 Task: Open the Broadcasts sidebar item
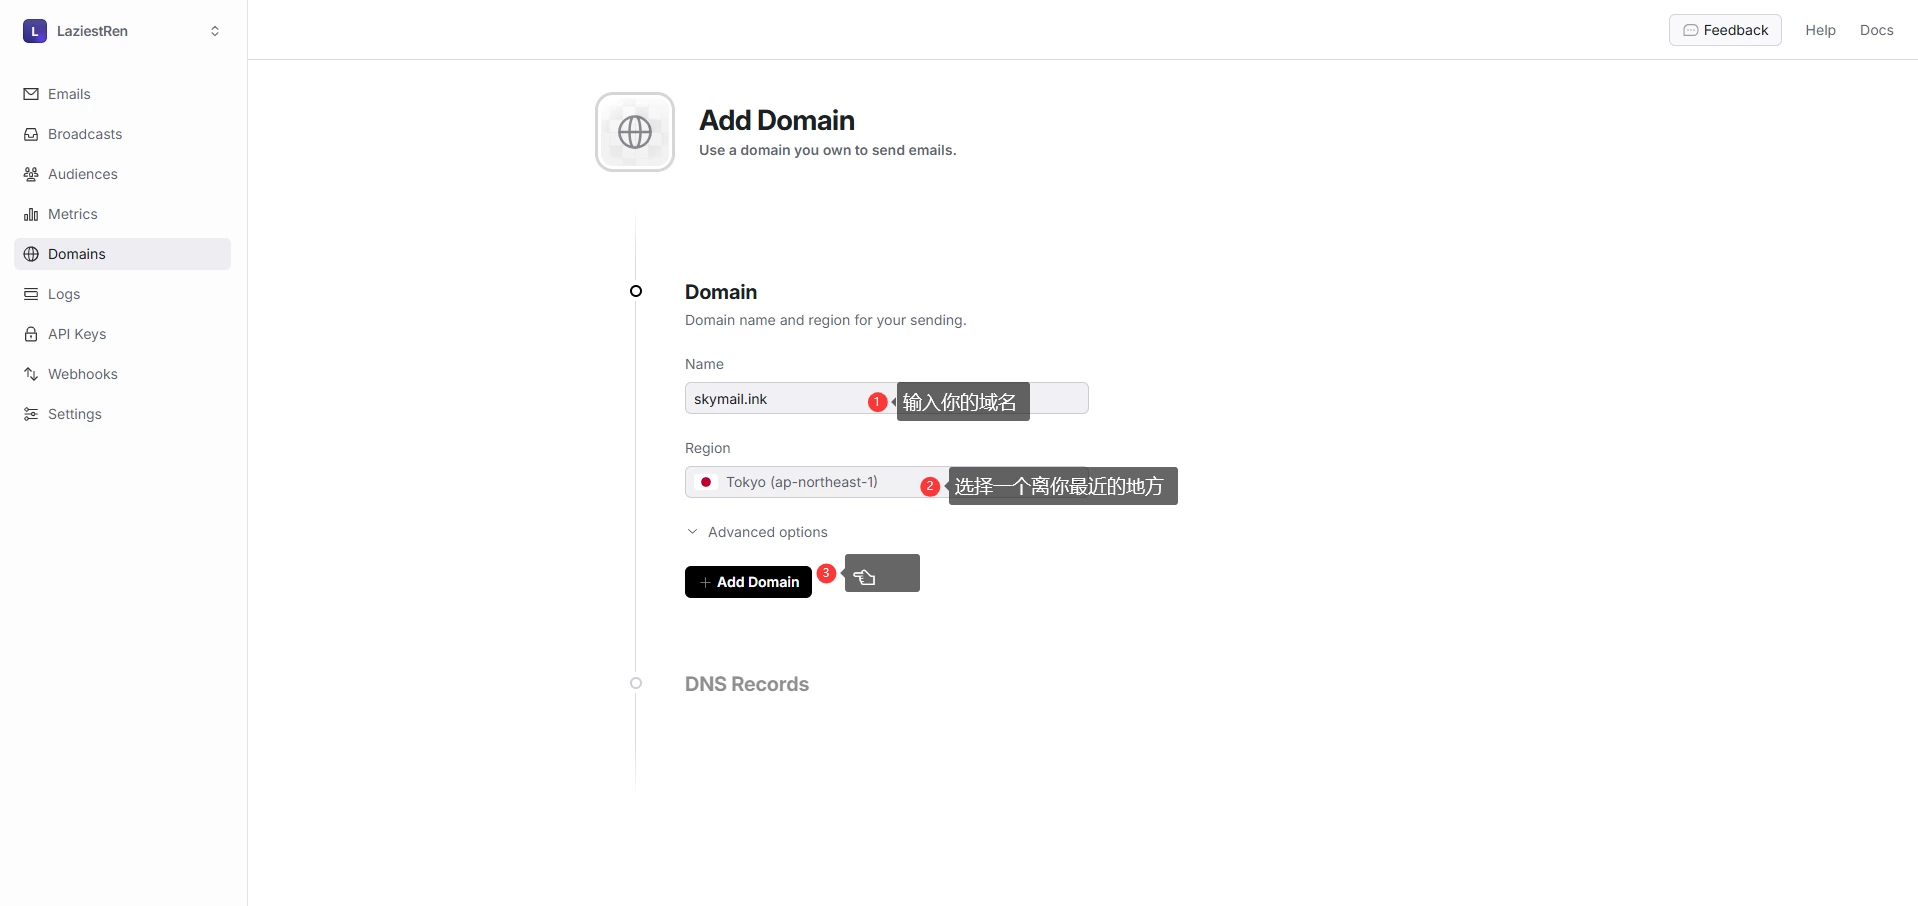click(x=85, y=134)
